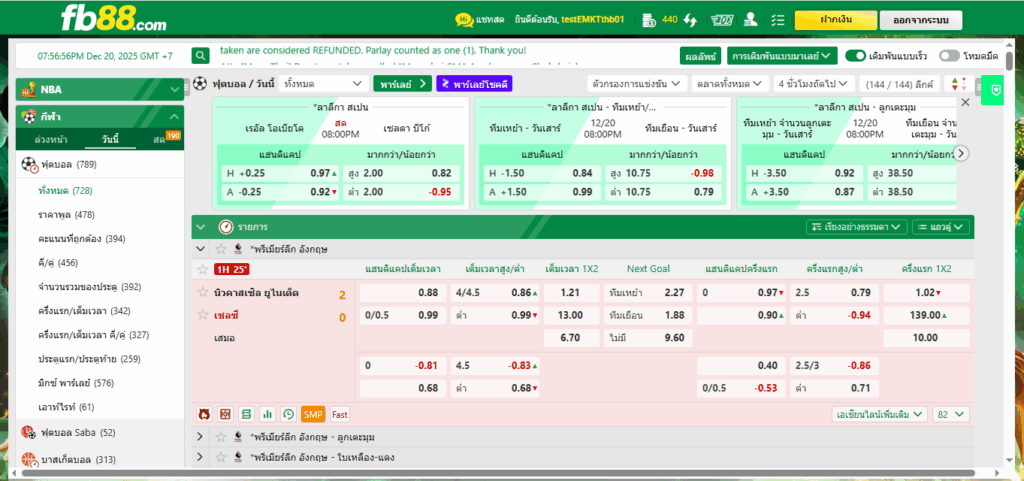Star the นิวคาสเซิล ยูไนเต็ด match
1024x481 pixels.
tap(202, 292)
